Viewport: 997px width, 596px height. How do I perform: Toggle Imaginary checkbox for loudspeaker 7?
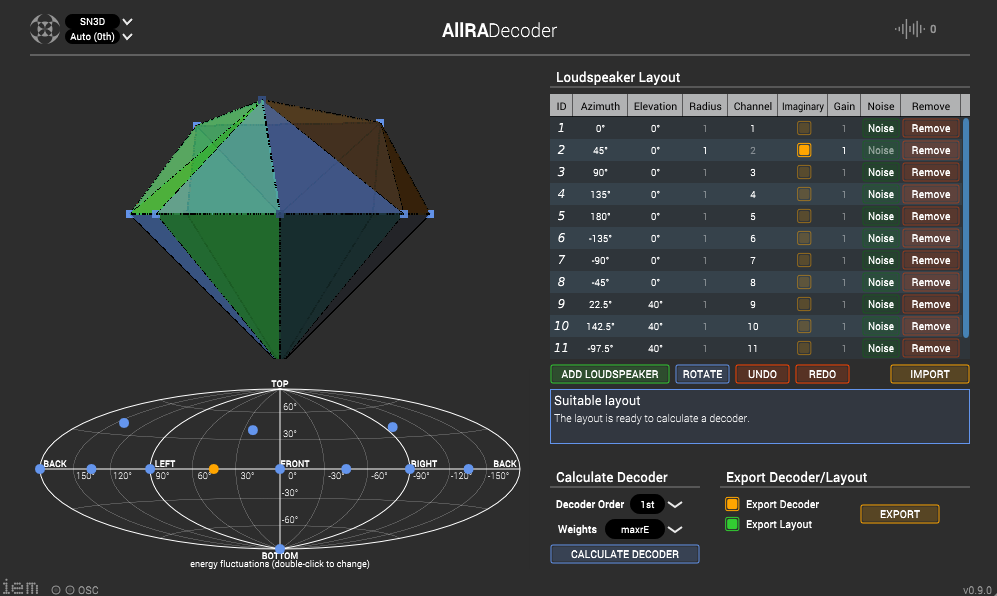pos(804,260)
